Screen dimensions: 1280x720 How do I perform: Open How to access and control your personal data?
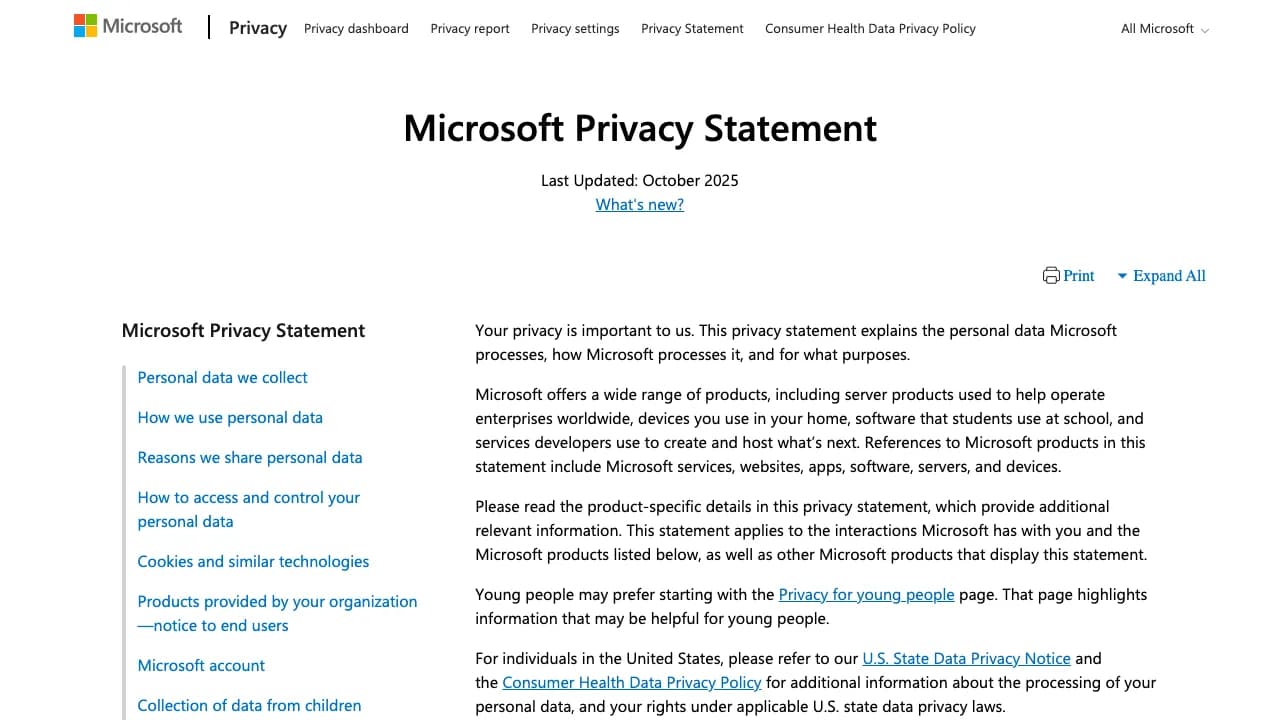pyautogui.click(x=248, y=510)
